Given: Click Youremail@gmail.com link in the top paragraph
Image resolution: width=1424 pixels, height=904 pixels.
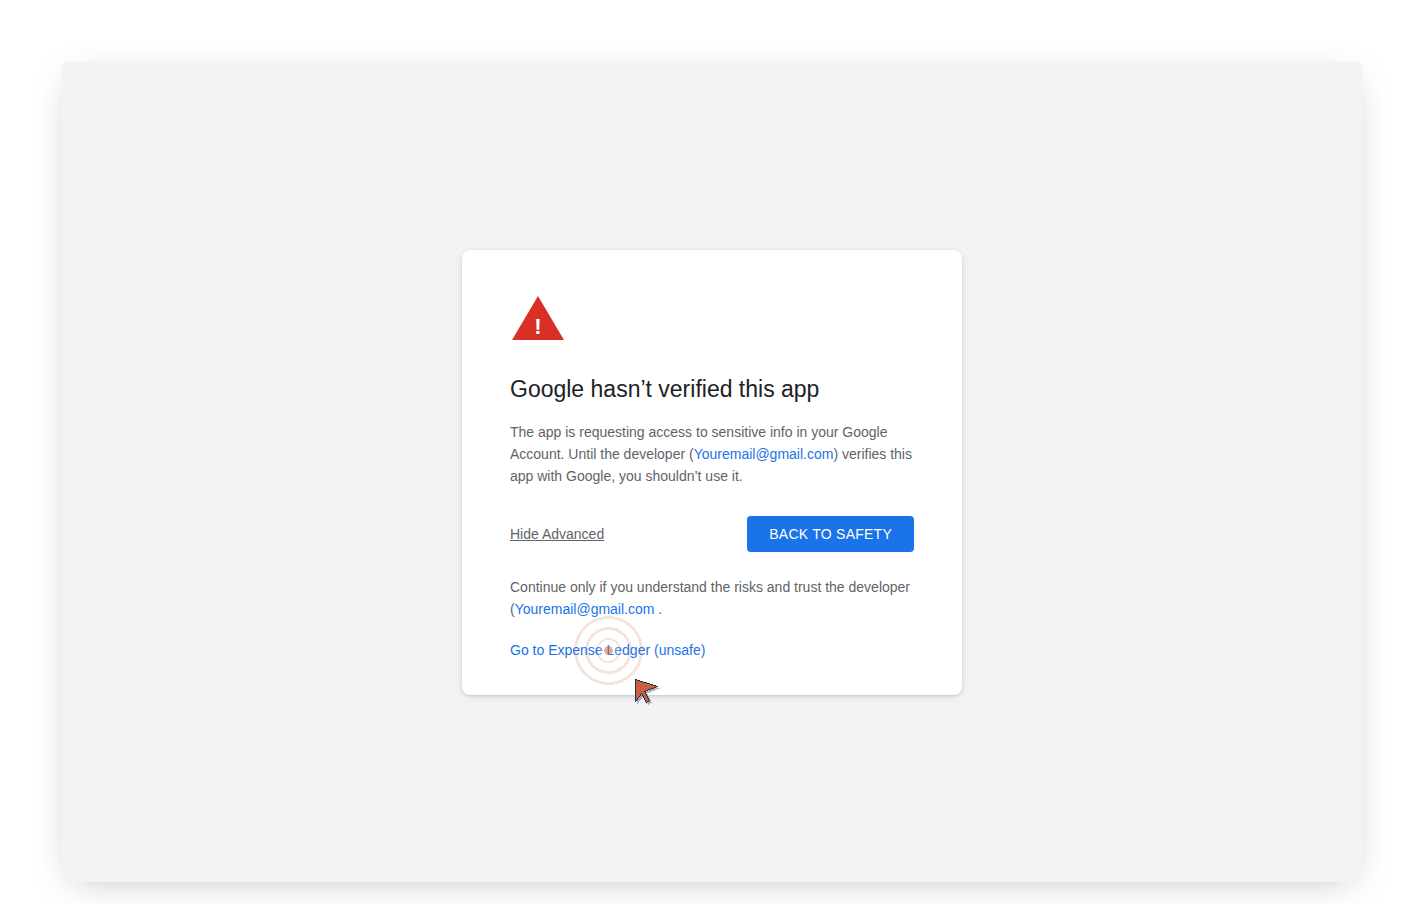Looking at the screenshot, I should click(764, 454).
